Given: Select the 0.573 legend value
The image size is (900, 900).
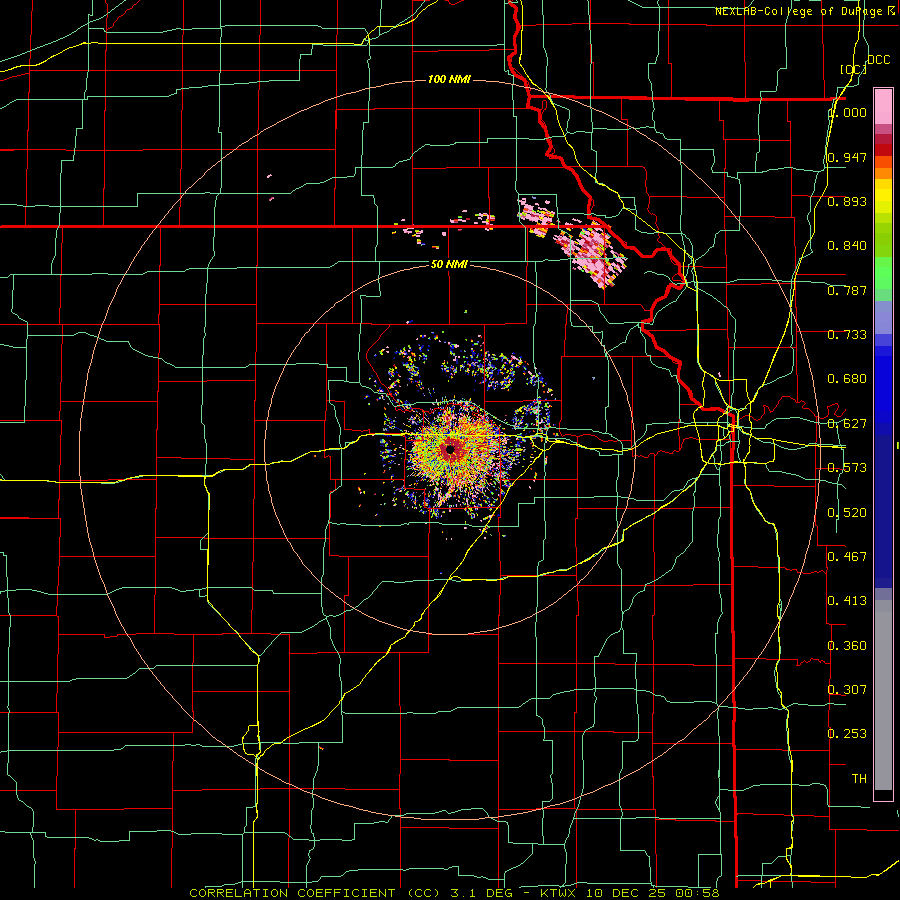Looking at the screenshot, I should point(847,468).
